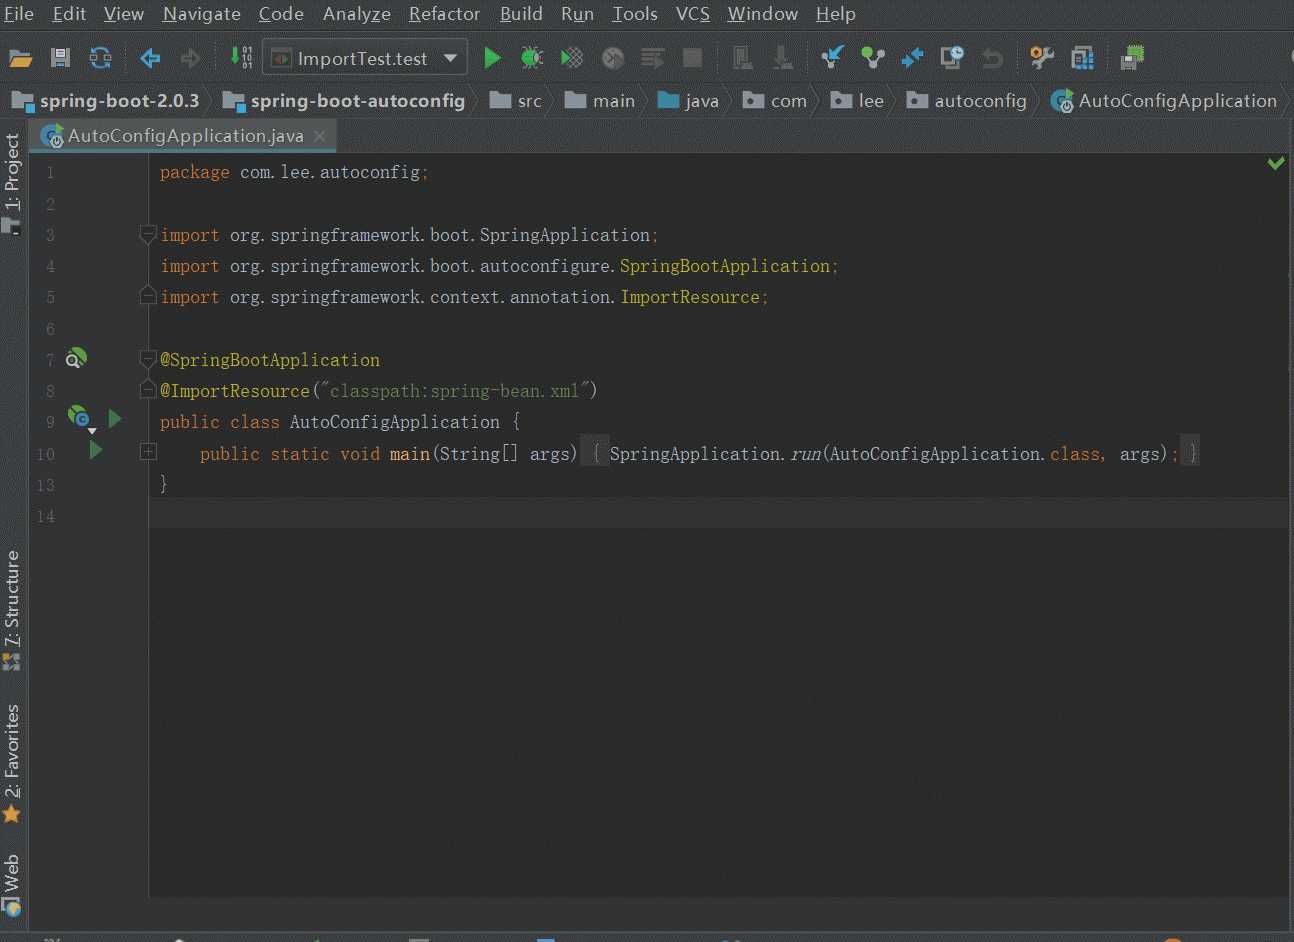Toggle the Web tool window
Image resolution: width=1294 pixels, height=942 pixels.
point(12,885)
